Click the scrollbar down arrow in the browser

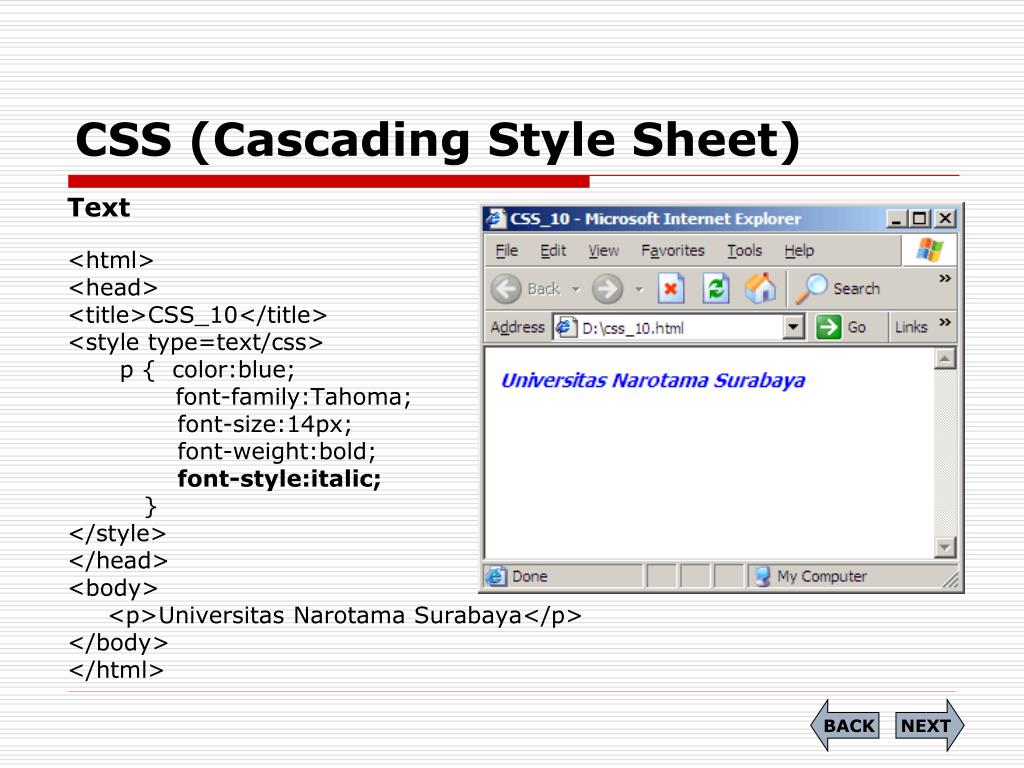(945, 547)
